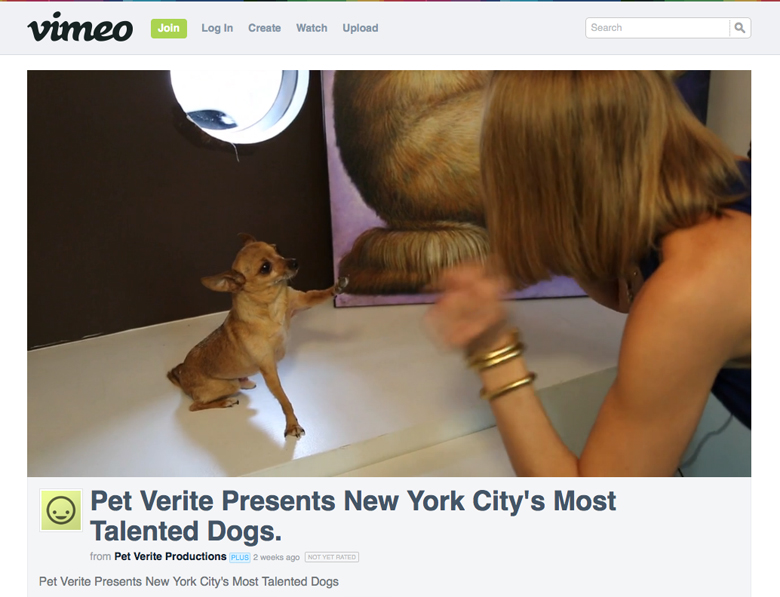Open the Upload menu item
This screenshot has height=597, width=780.
360,28
